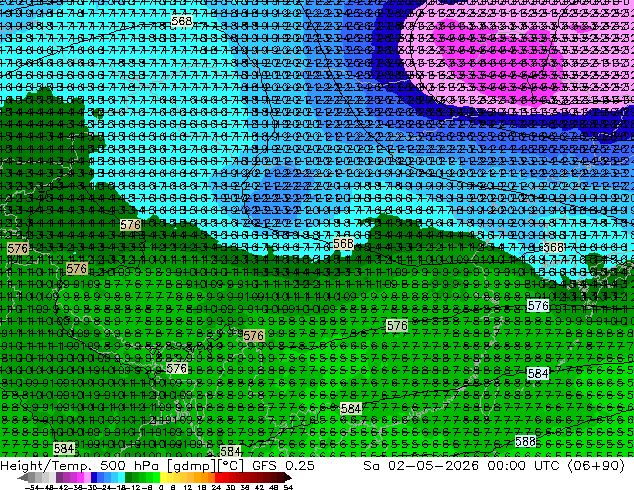The width and height of the screenshot is (634, 490).
Task: Click the dark green legend color block
Action: tap(129, 478)
